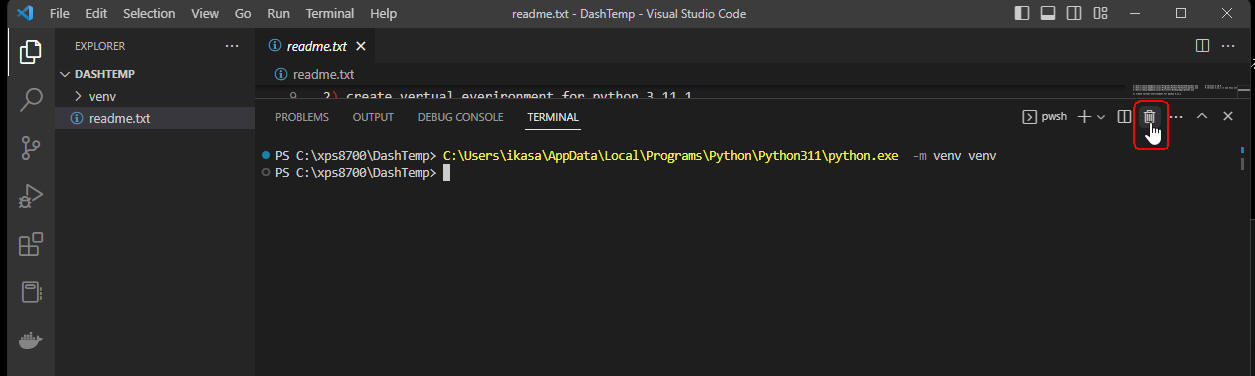The image size is (1255, 376).
Task: Open terminal panel more actions ellipsis
Action: click(x=1176, y=117)
